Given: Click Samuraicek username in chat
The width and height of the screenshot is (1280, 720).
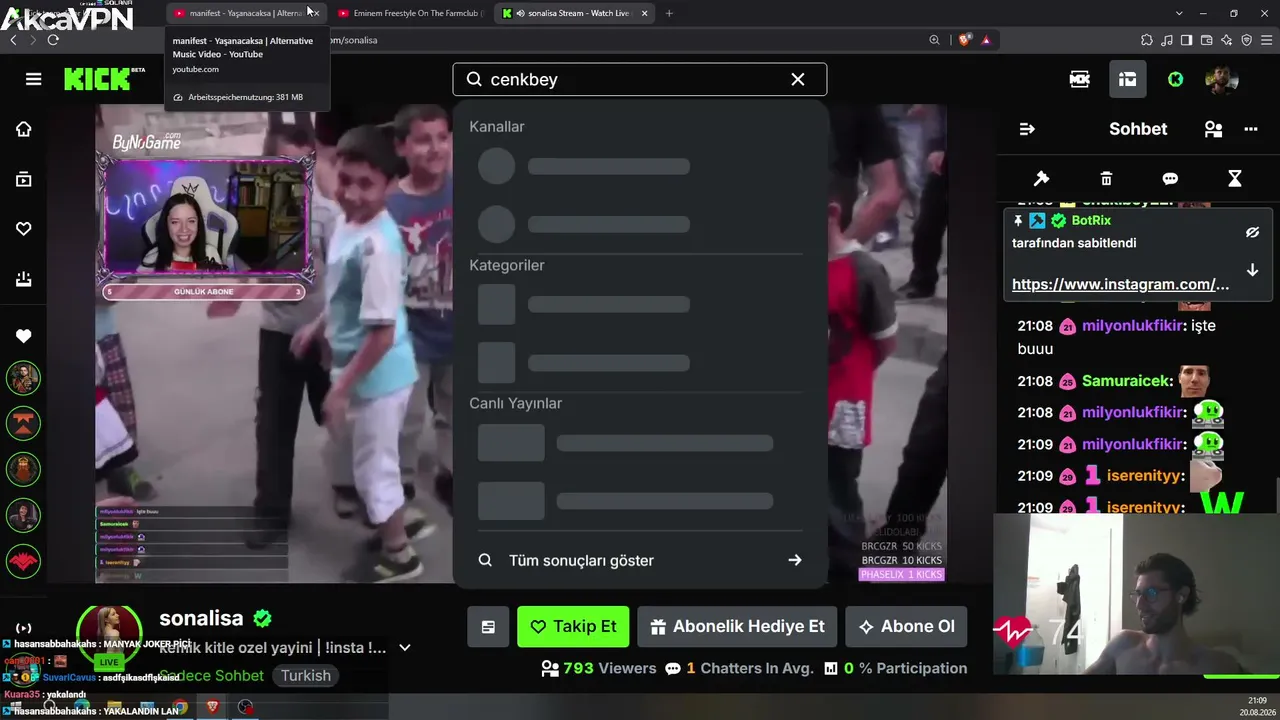Looking at the screenshot, I should tap(1126, 381).
